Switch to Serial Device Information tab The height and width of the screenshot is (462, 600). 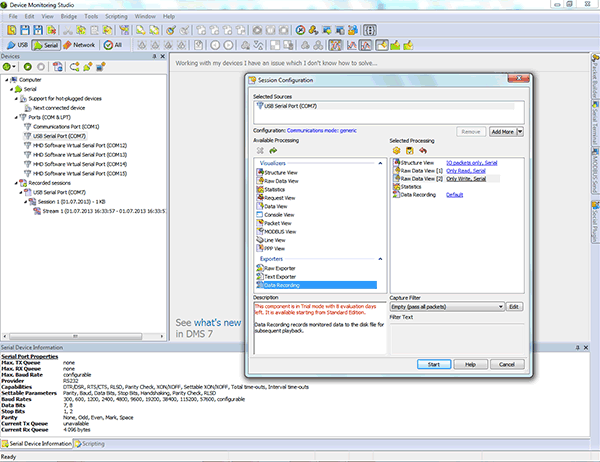(37, 444)
